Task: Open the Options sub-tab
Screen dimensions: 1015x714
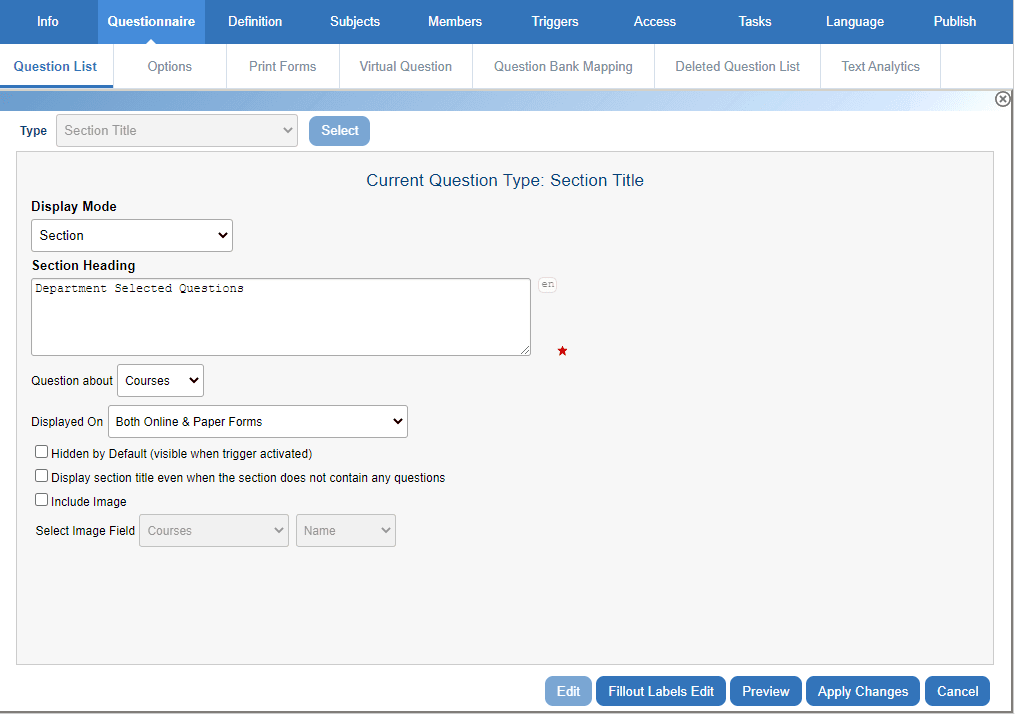Action: 170,66
